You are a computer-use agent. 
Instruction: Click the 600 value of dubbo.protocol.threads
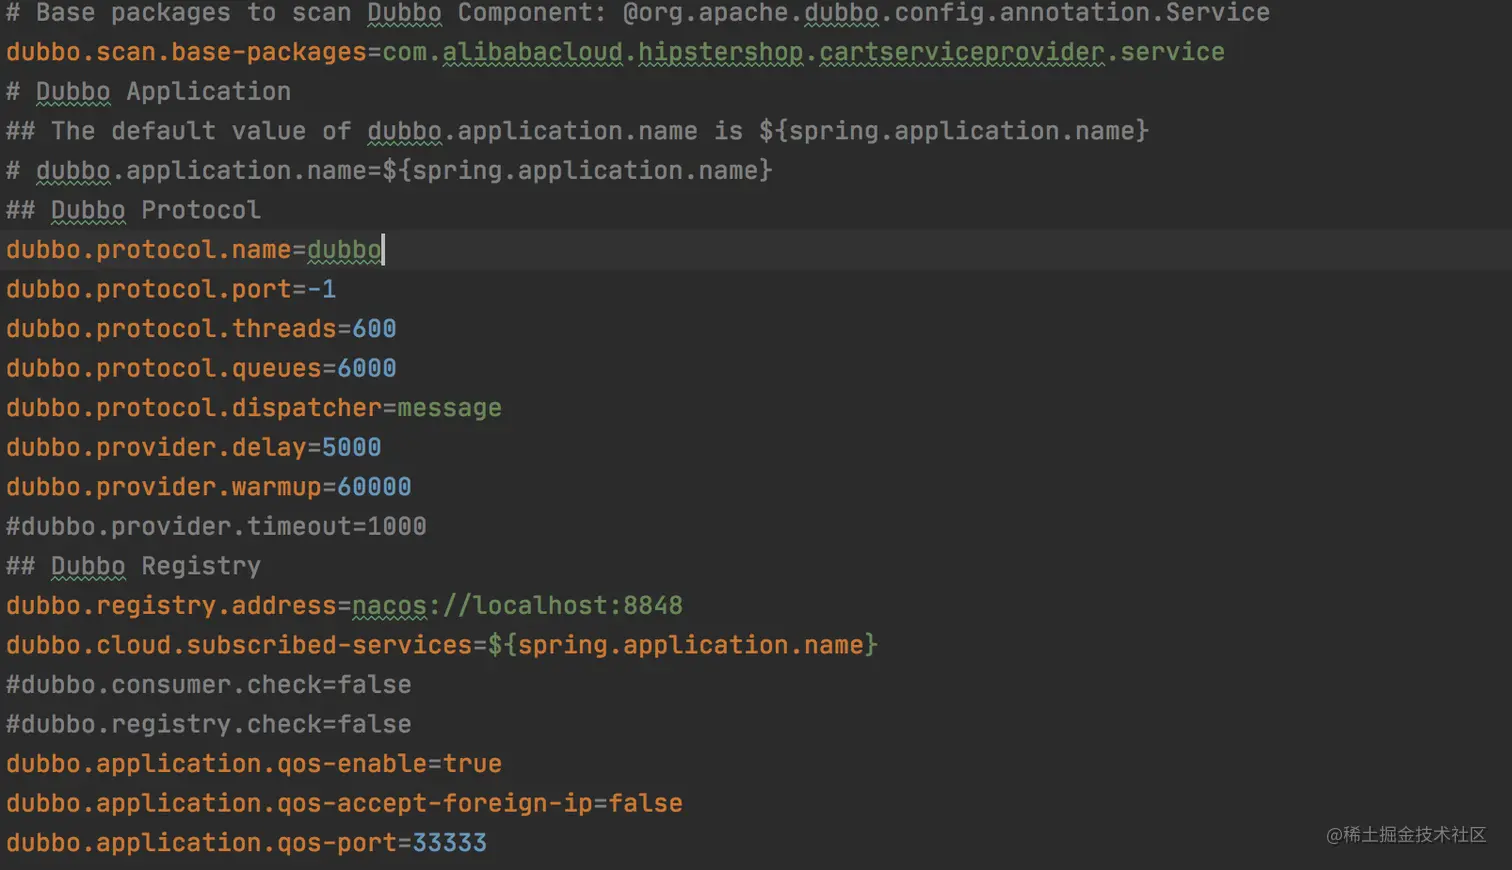point(375,329)
